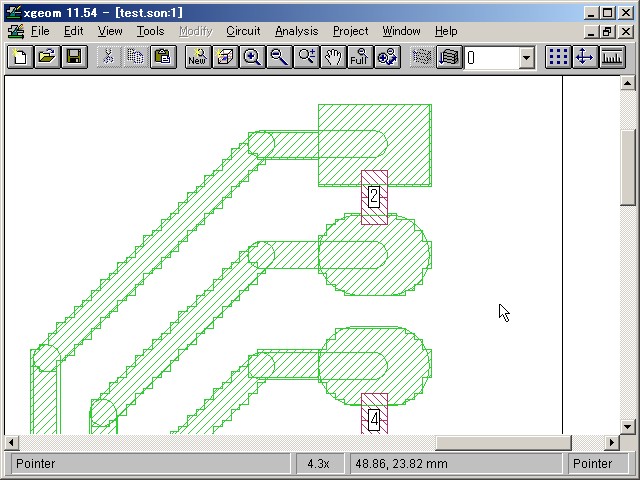Click the zoom plus/minus magnifier icon

pos(306,57)
